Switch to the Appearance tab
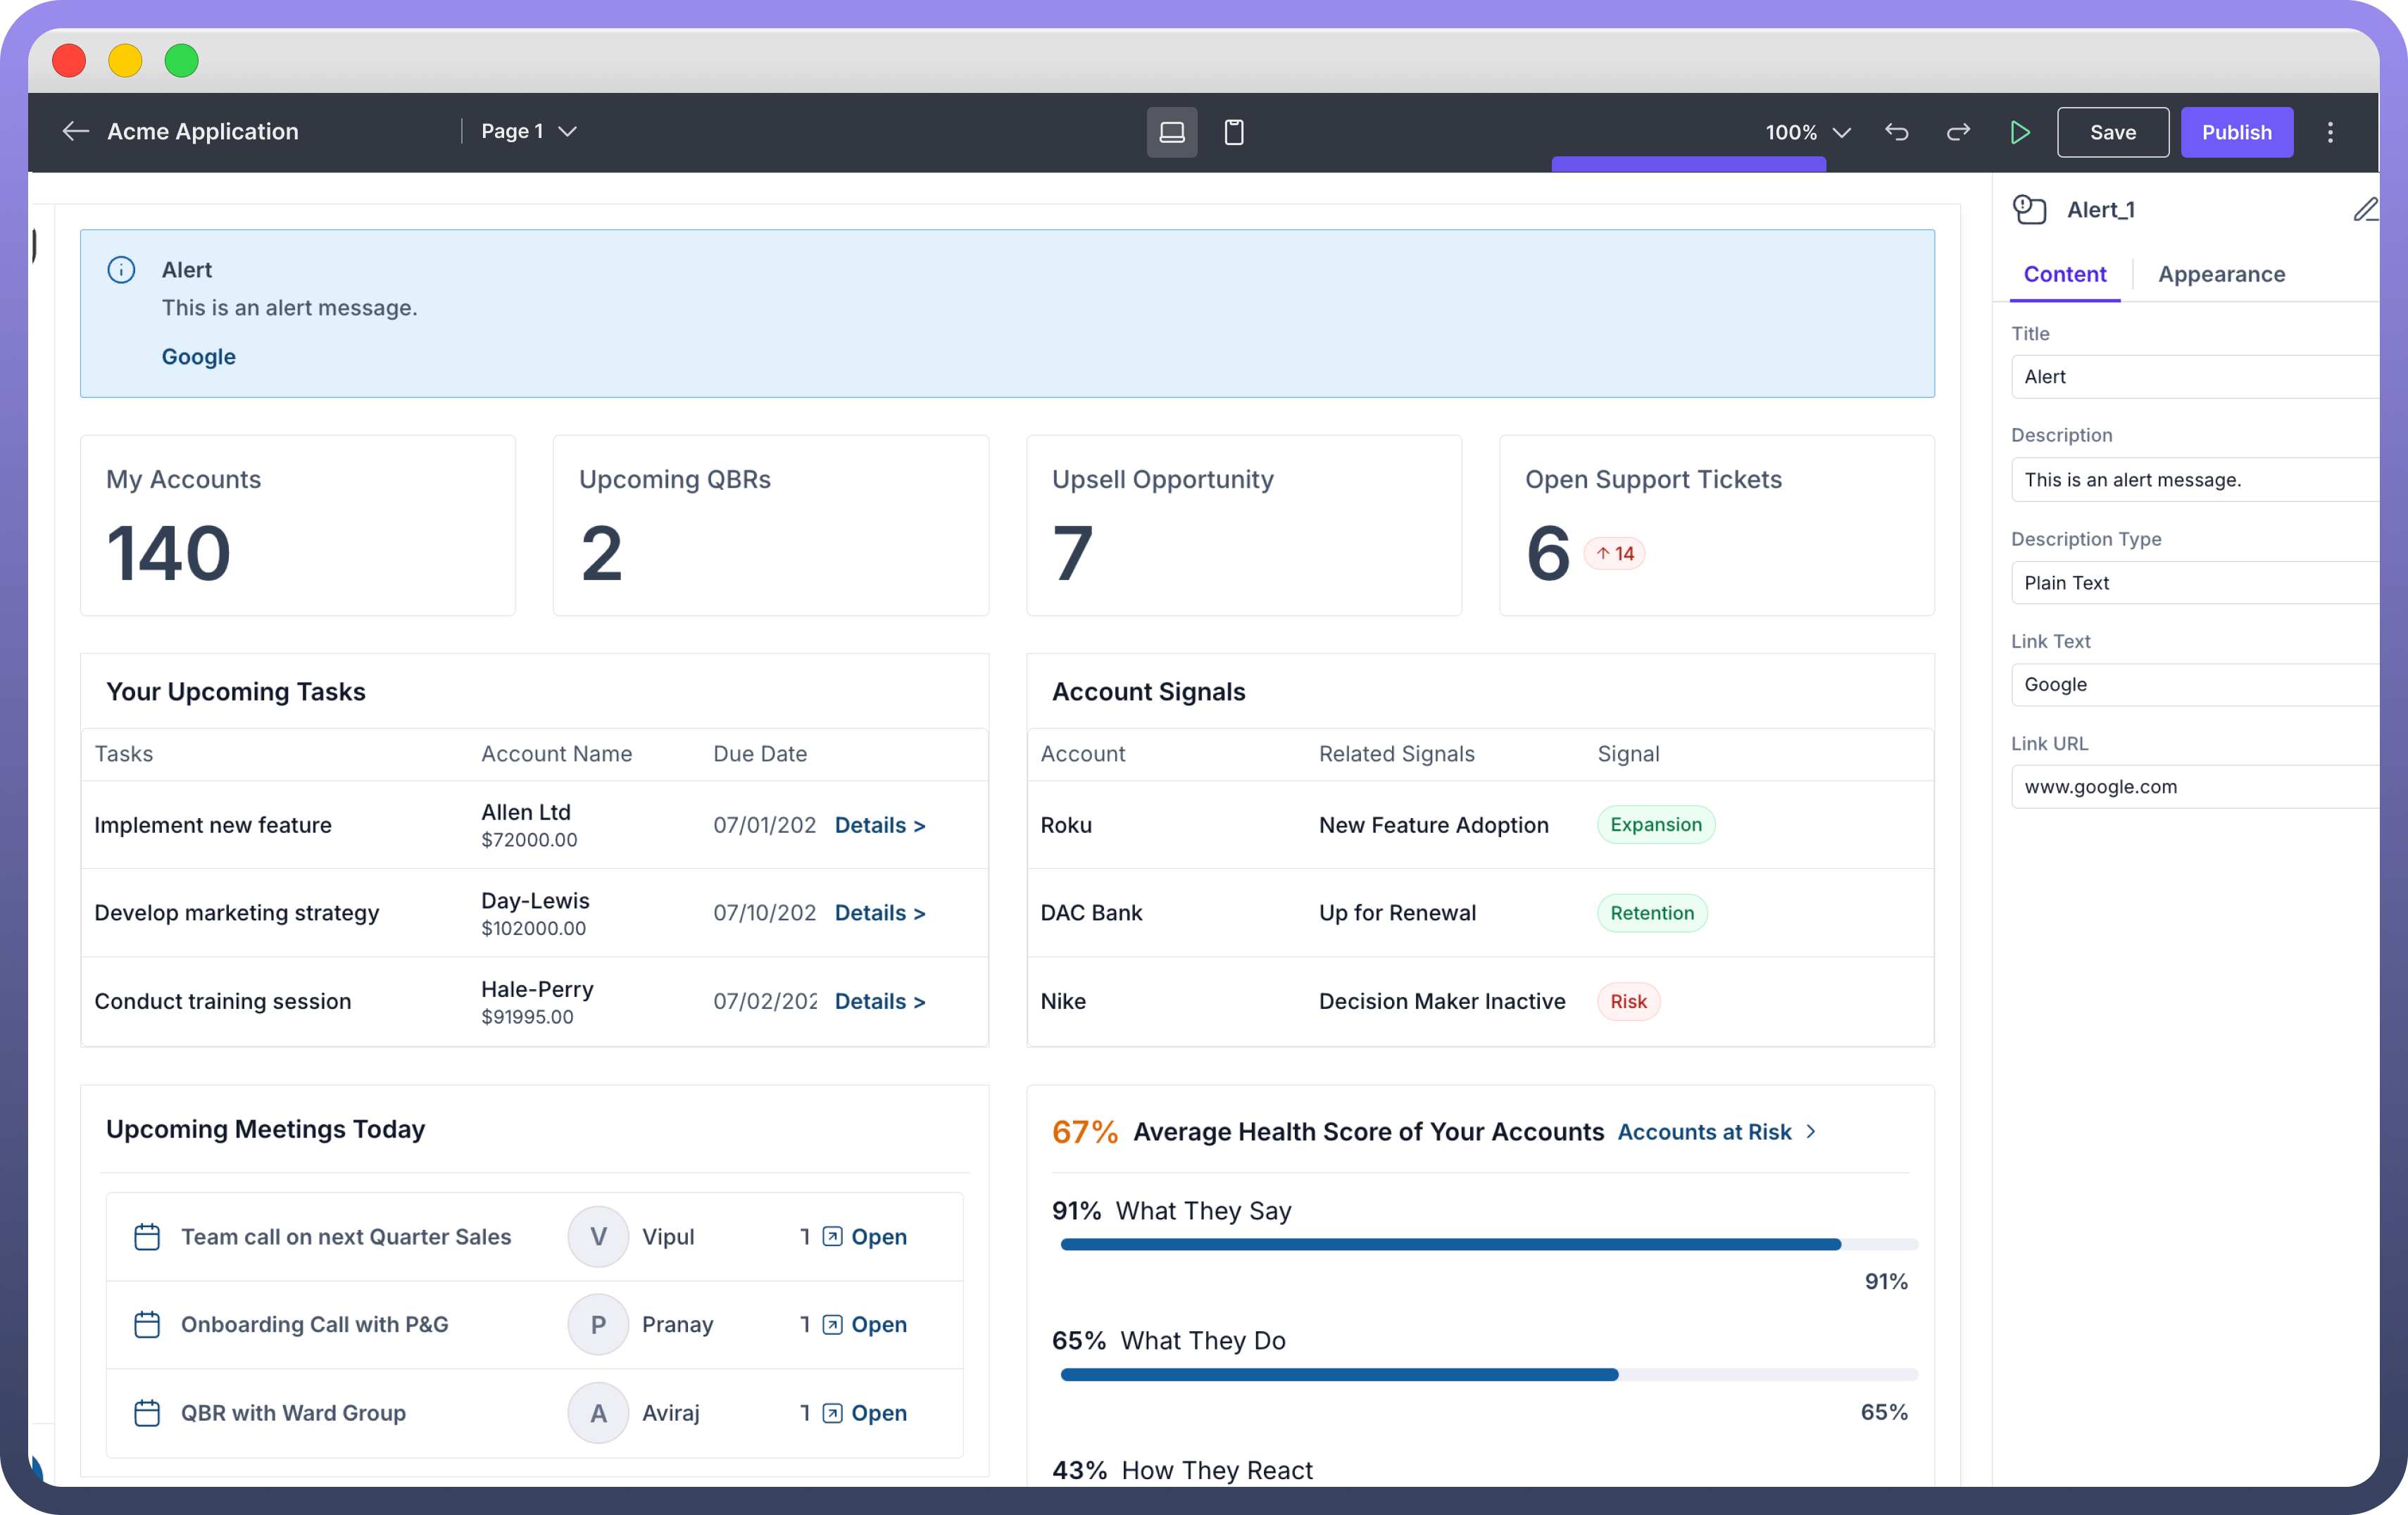 click(x=2220, y=274)
